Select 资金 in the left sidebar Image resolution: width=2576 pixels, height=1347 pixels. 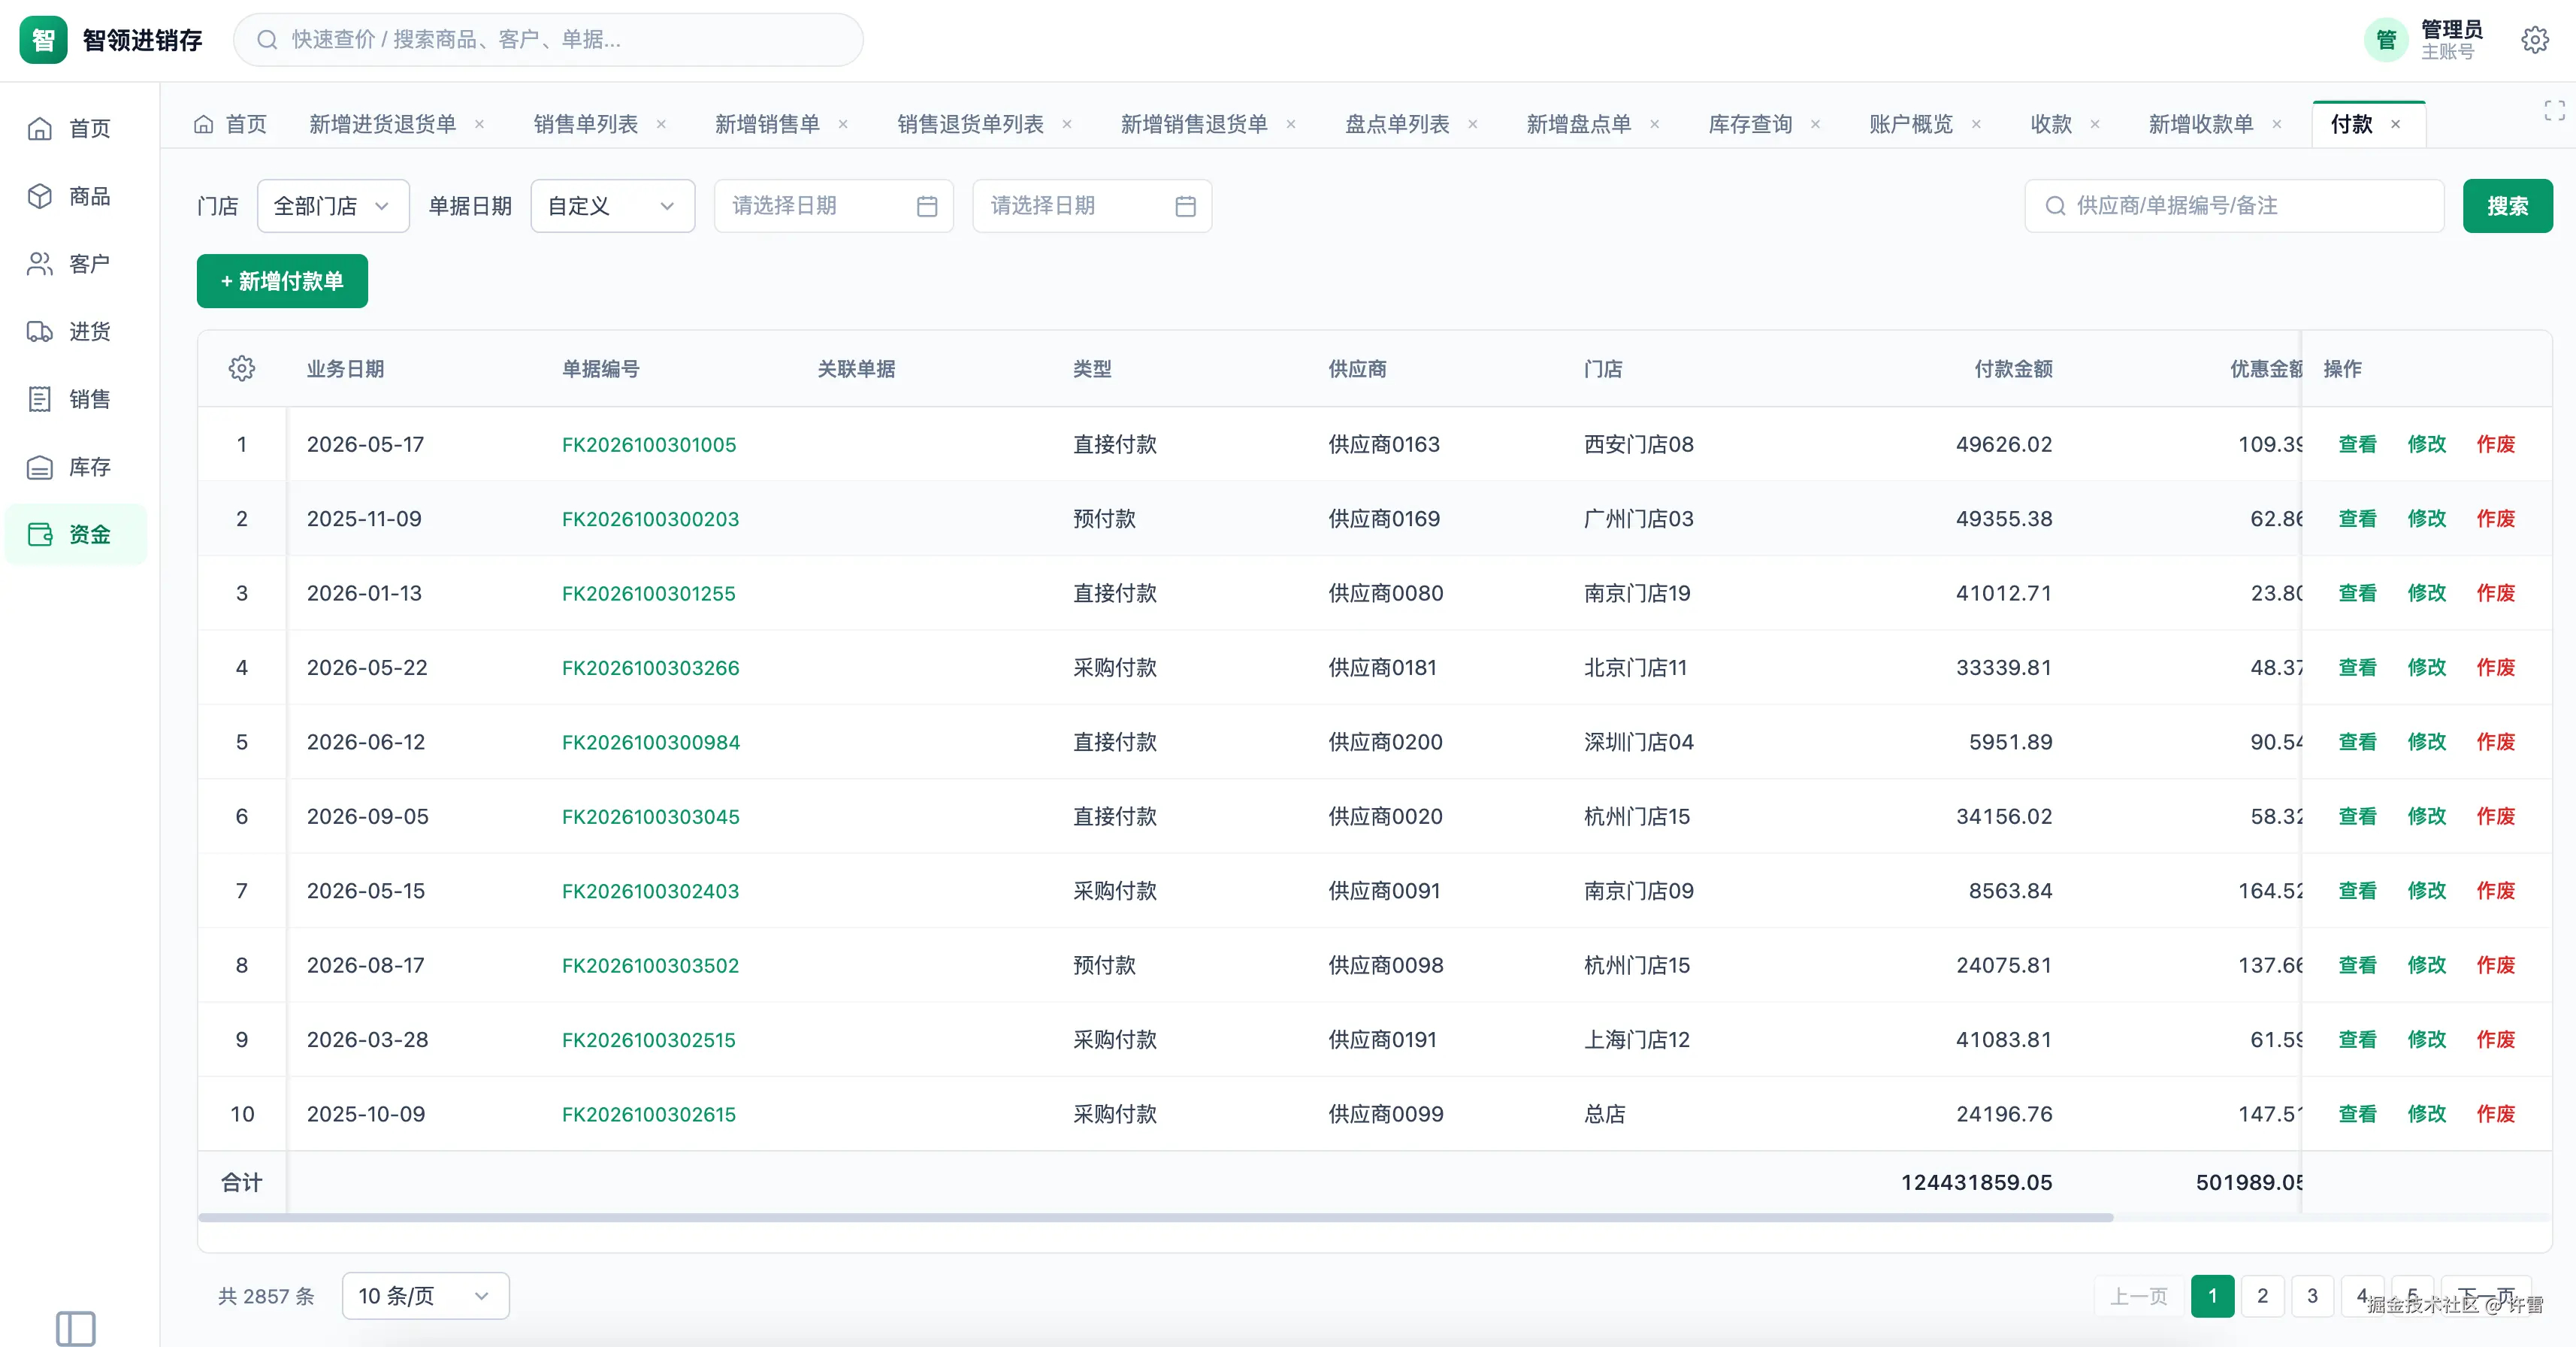pyautogui.click(x=76, y=534)
